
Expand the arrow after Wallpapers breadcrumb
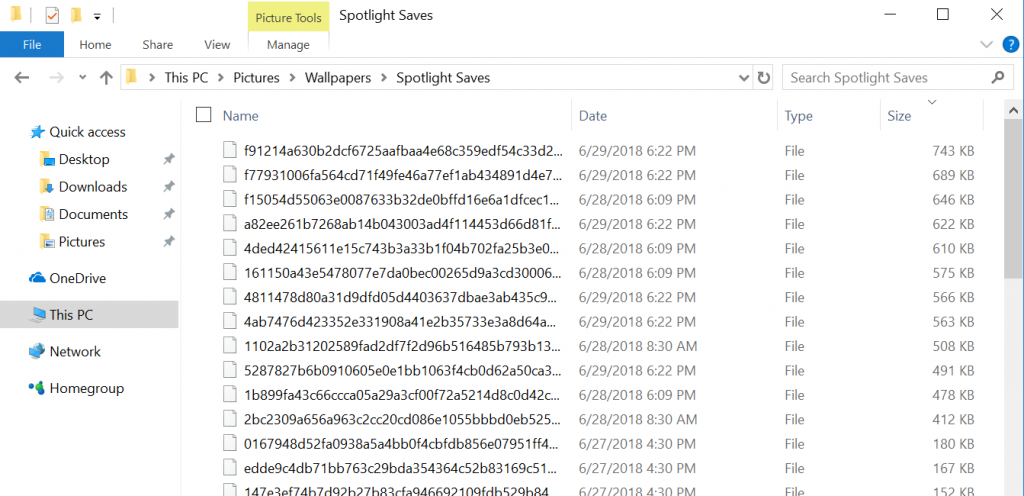click(x=384, y=78)
